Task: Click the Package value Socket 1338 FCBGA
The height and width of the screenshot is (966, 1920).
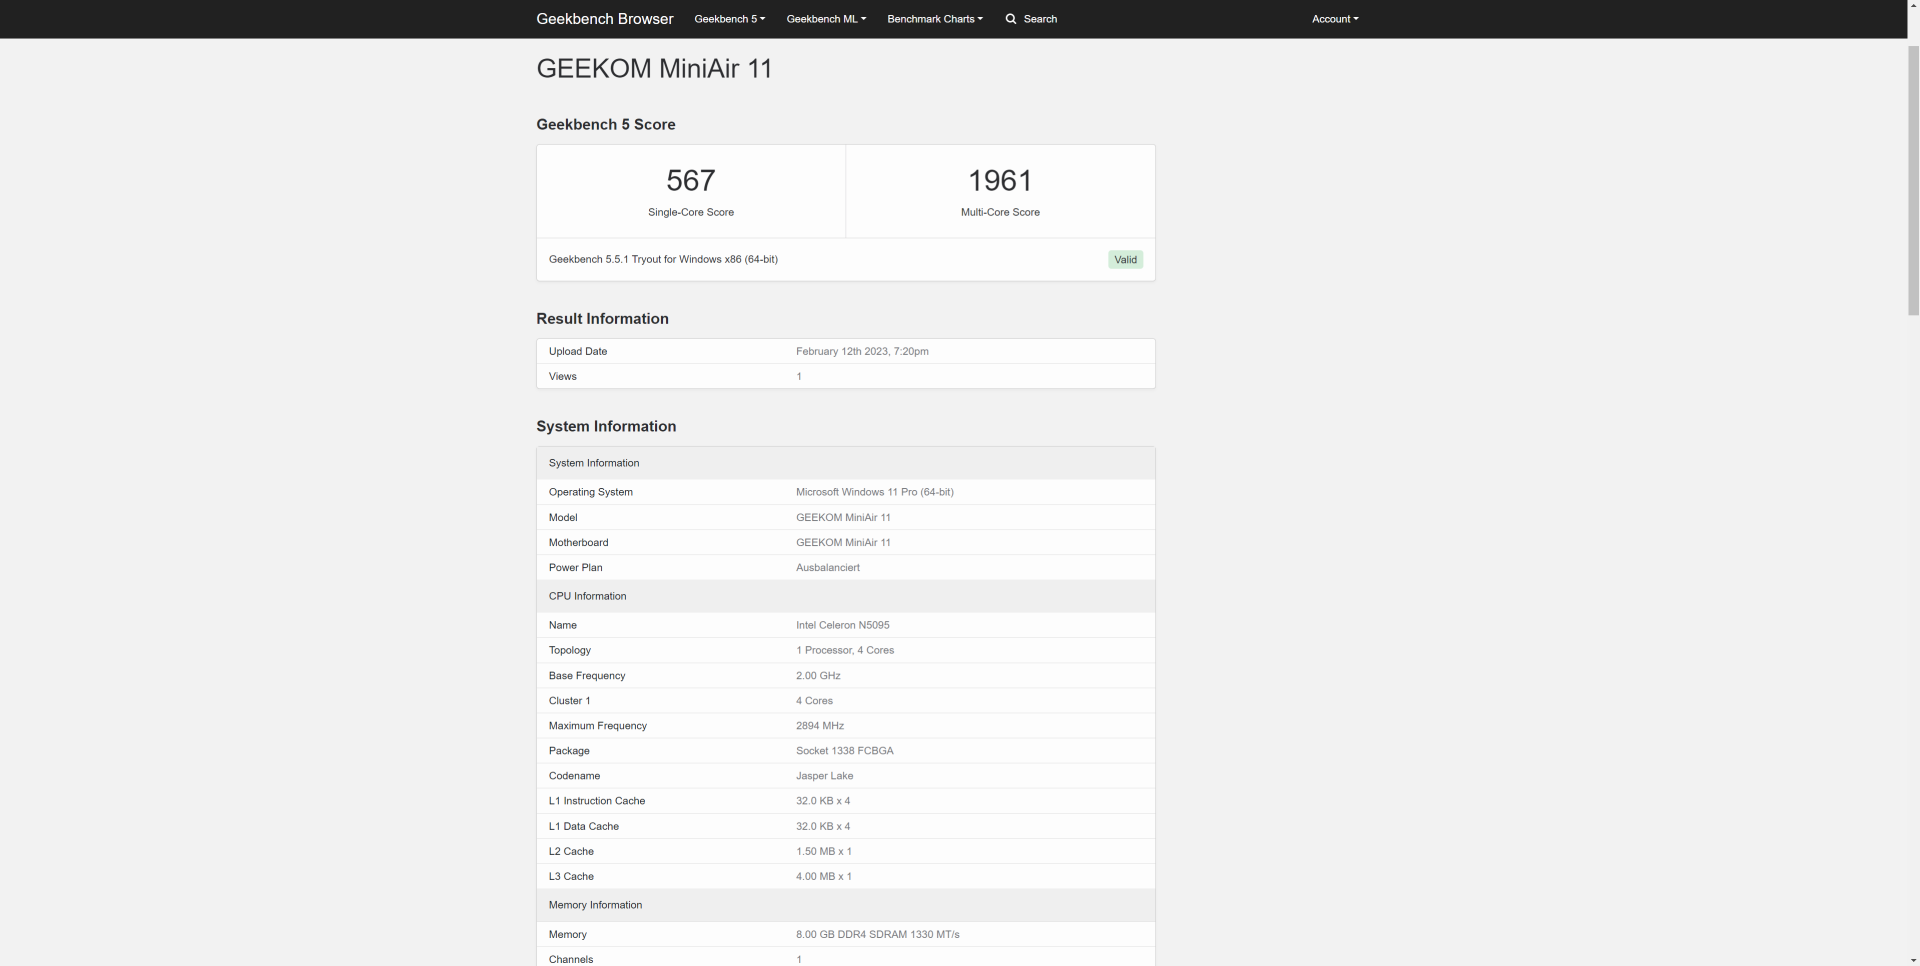Action: 845,751
